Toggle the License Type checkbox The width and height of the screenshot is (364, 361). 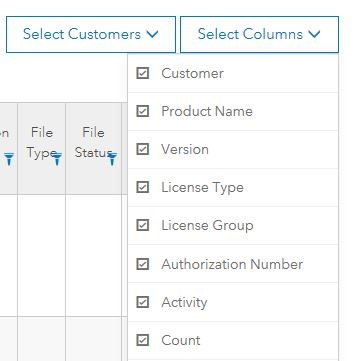143,187
